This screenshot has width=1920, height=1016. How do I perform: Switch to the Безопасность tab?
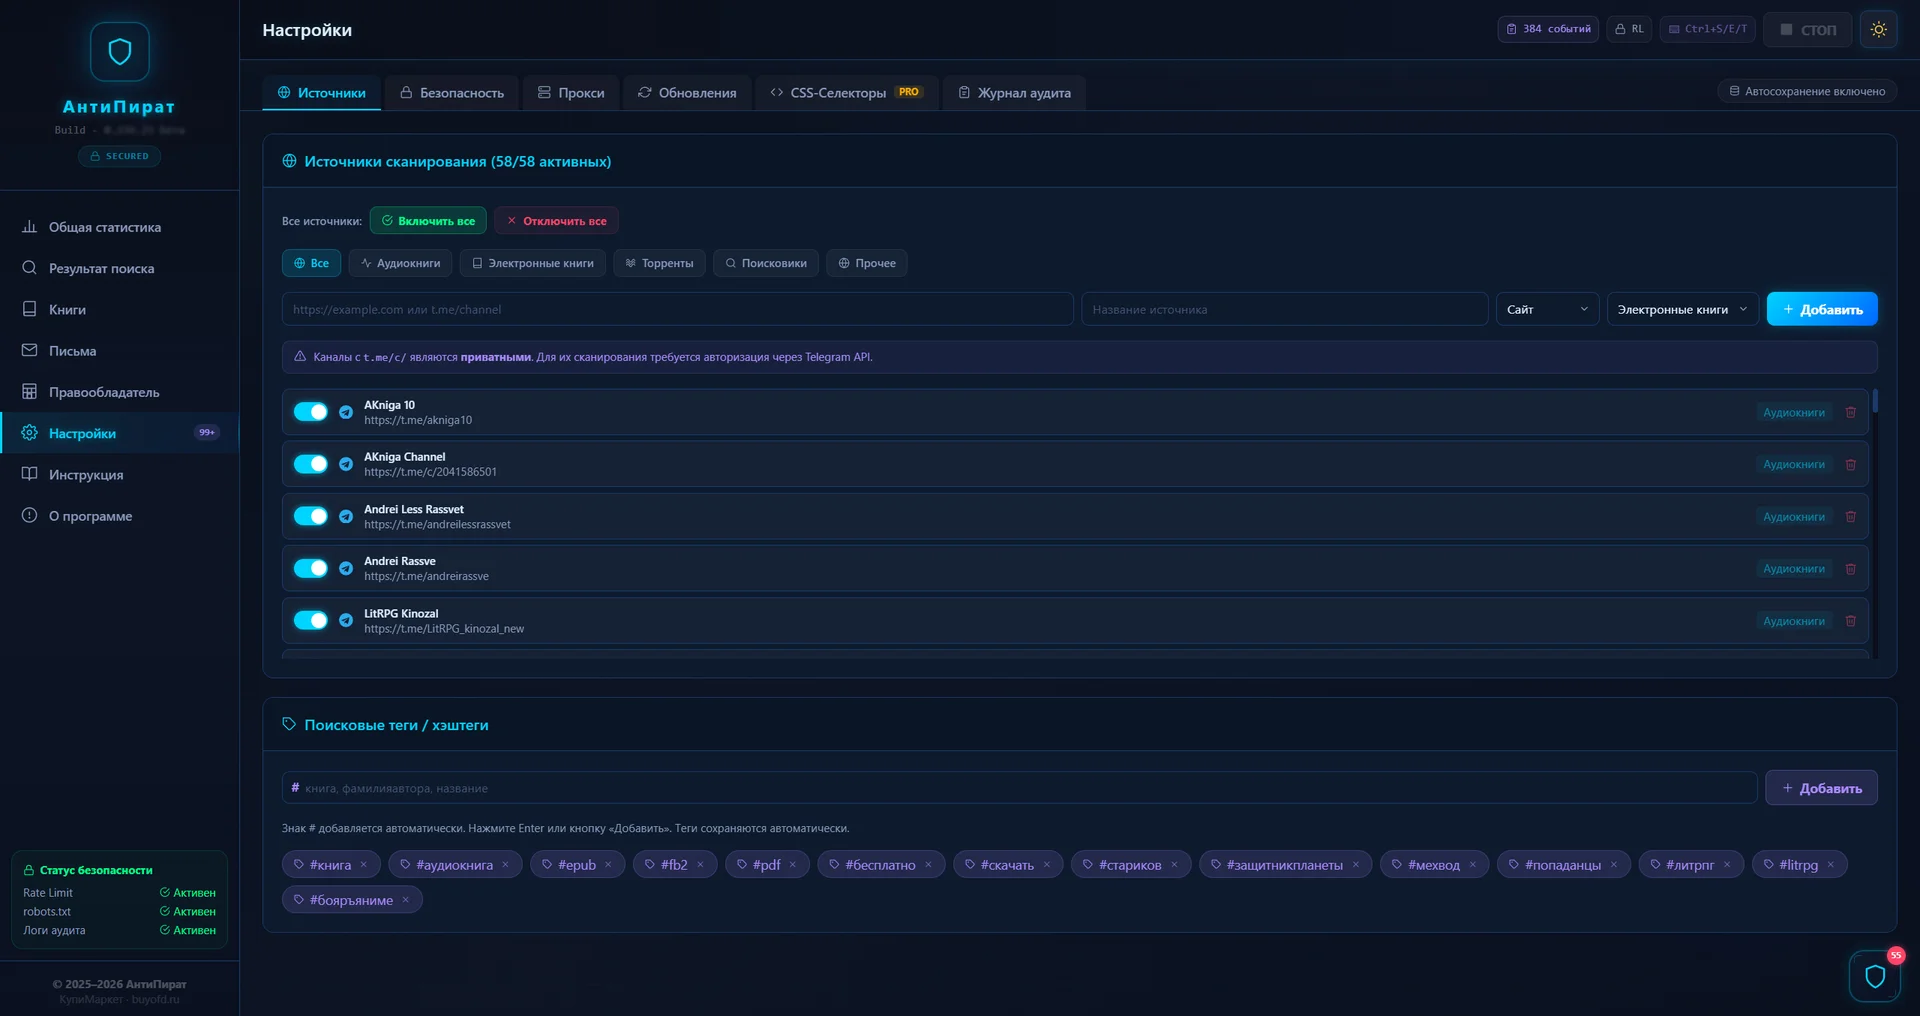point(452,93)
